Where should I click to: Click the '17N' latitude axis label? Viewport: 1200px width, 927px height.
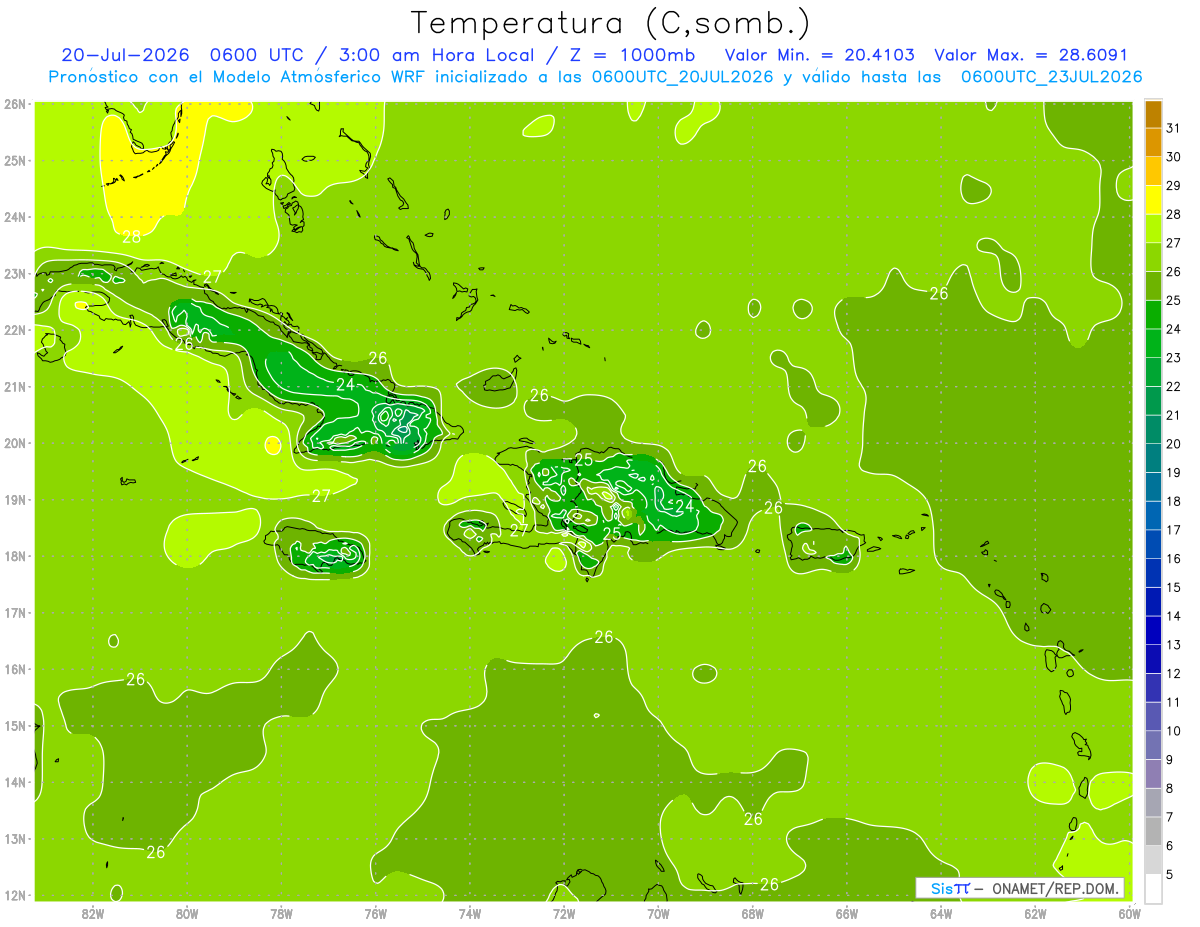click(14, 613)
